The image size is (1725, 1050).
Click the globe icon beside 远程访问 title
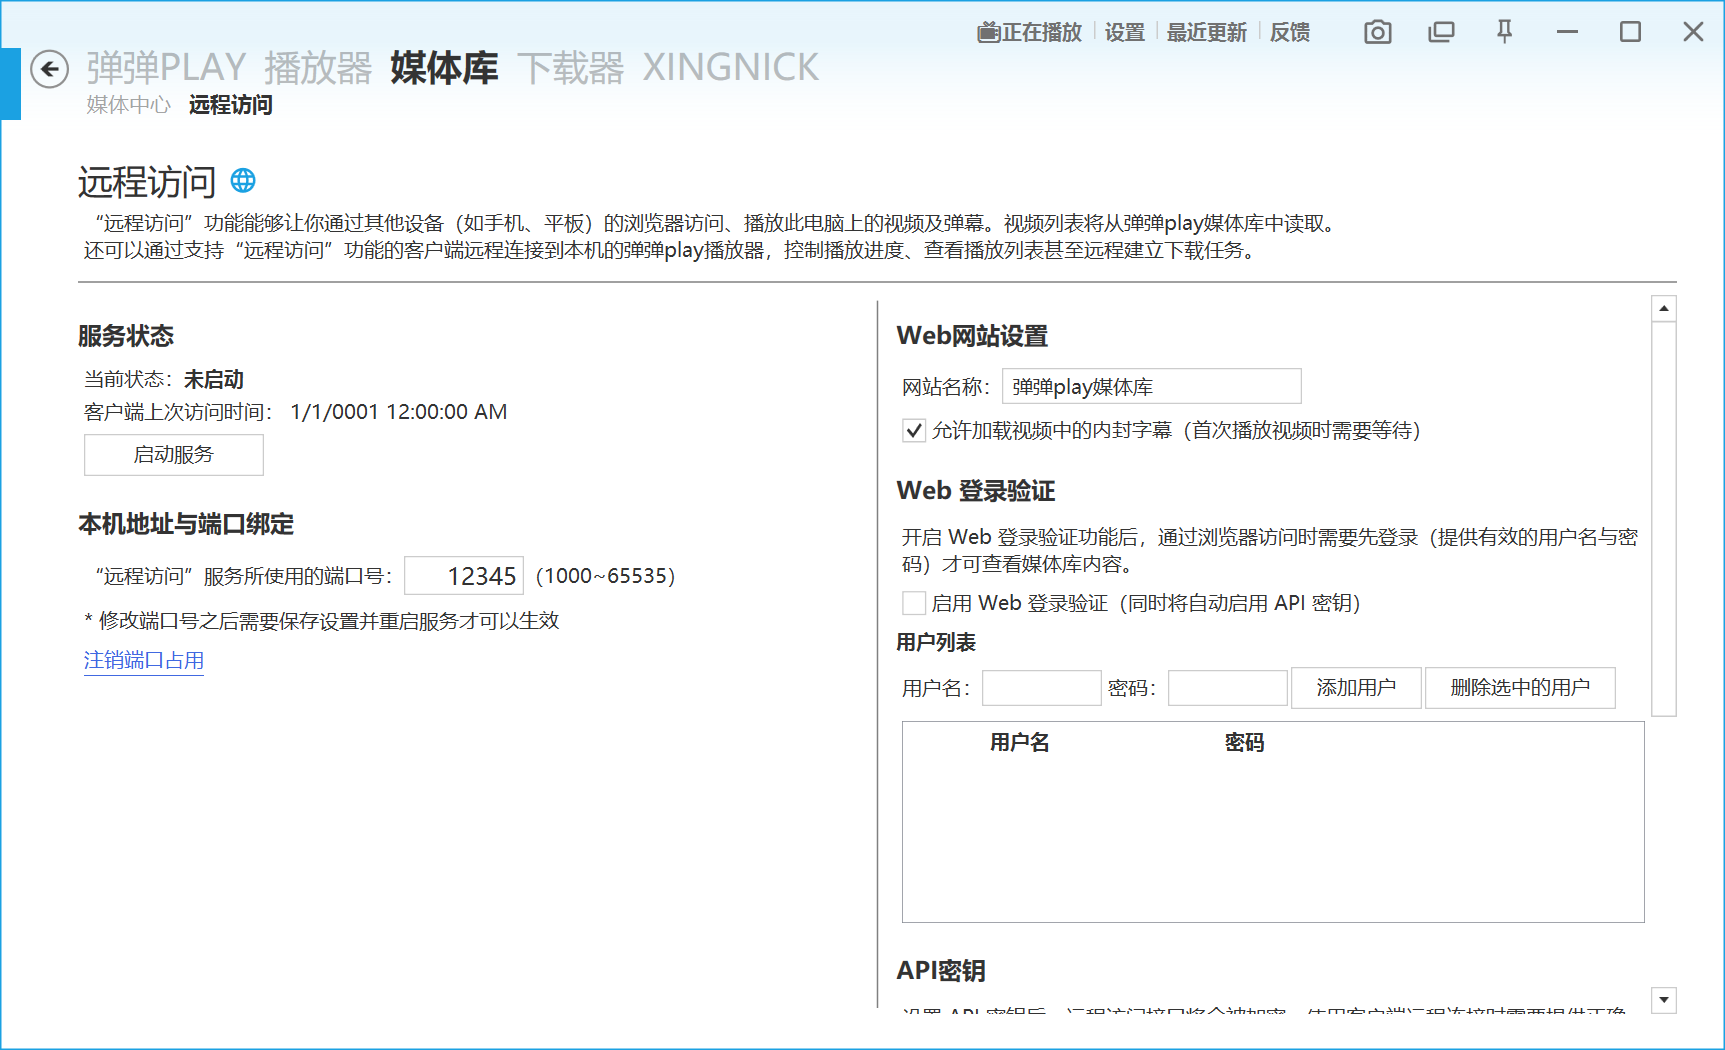243,180
